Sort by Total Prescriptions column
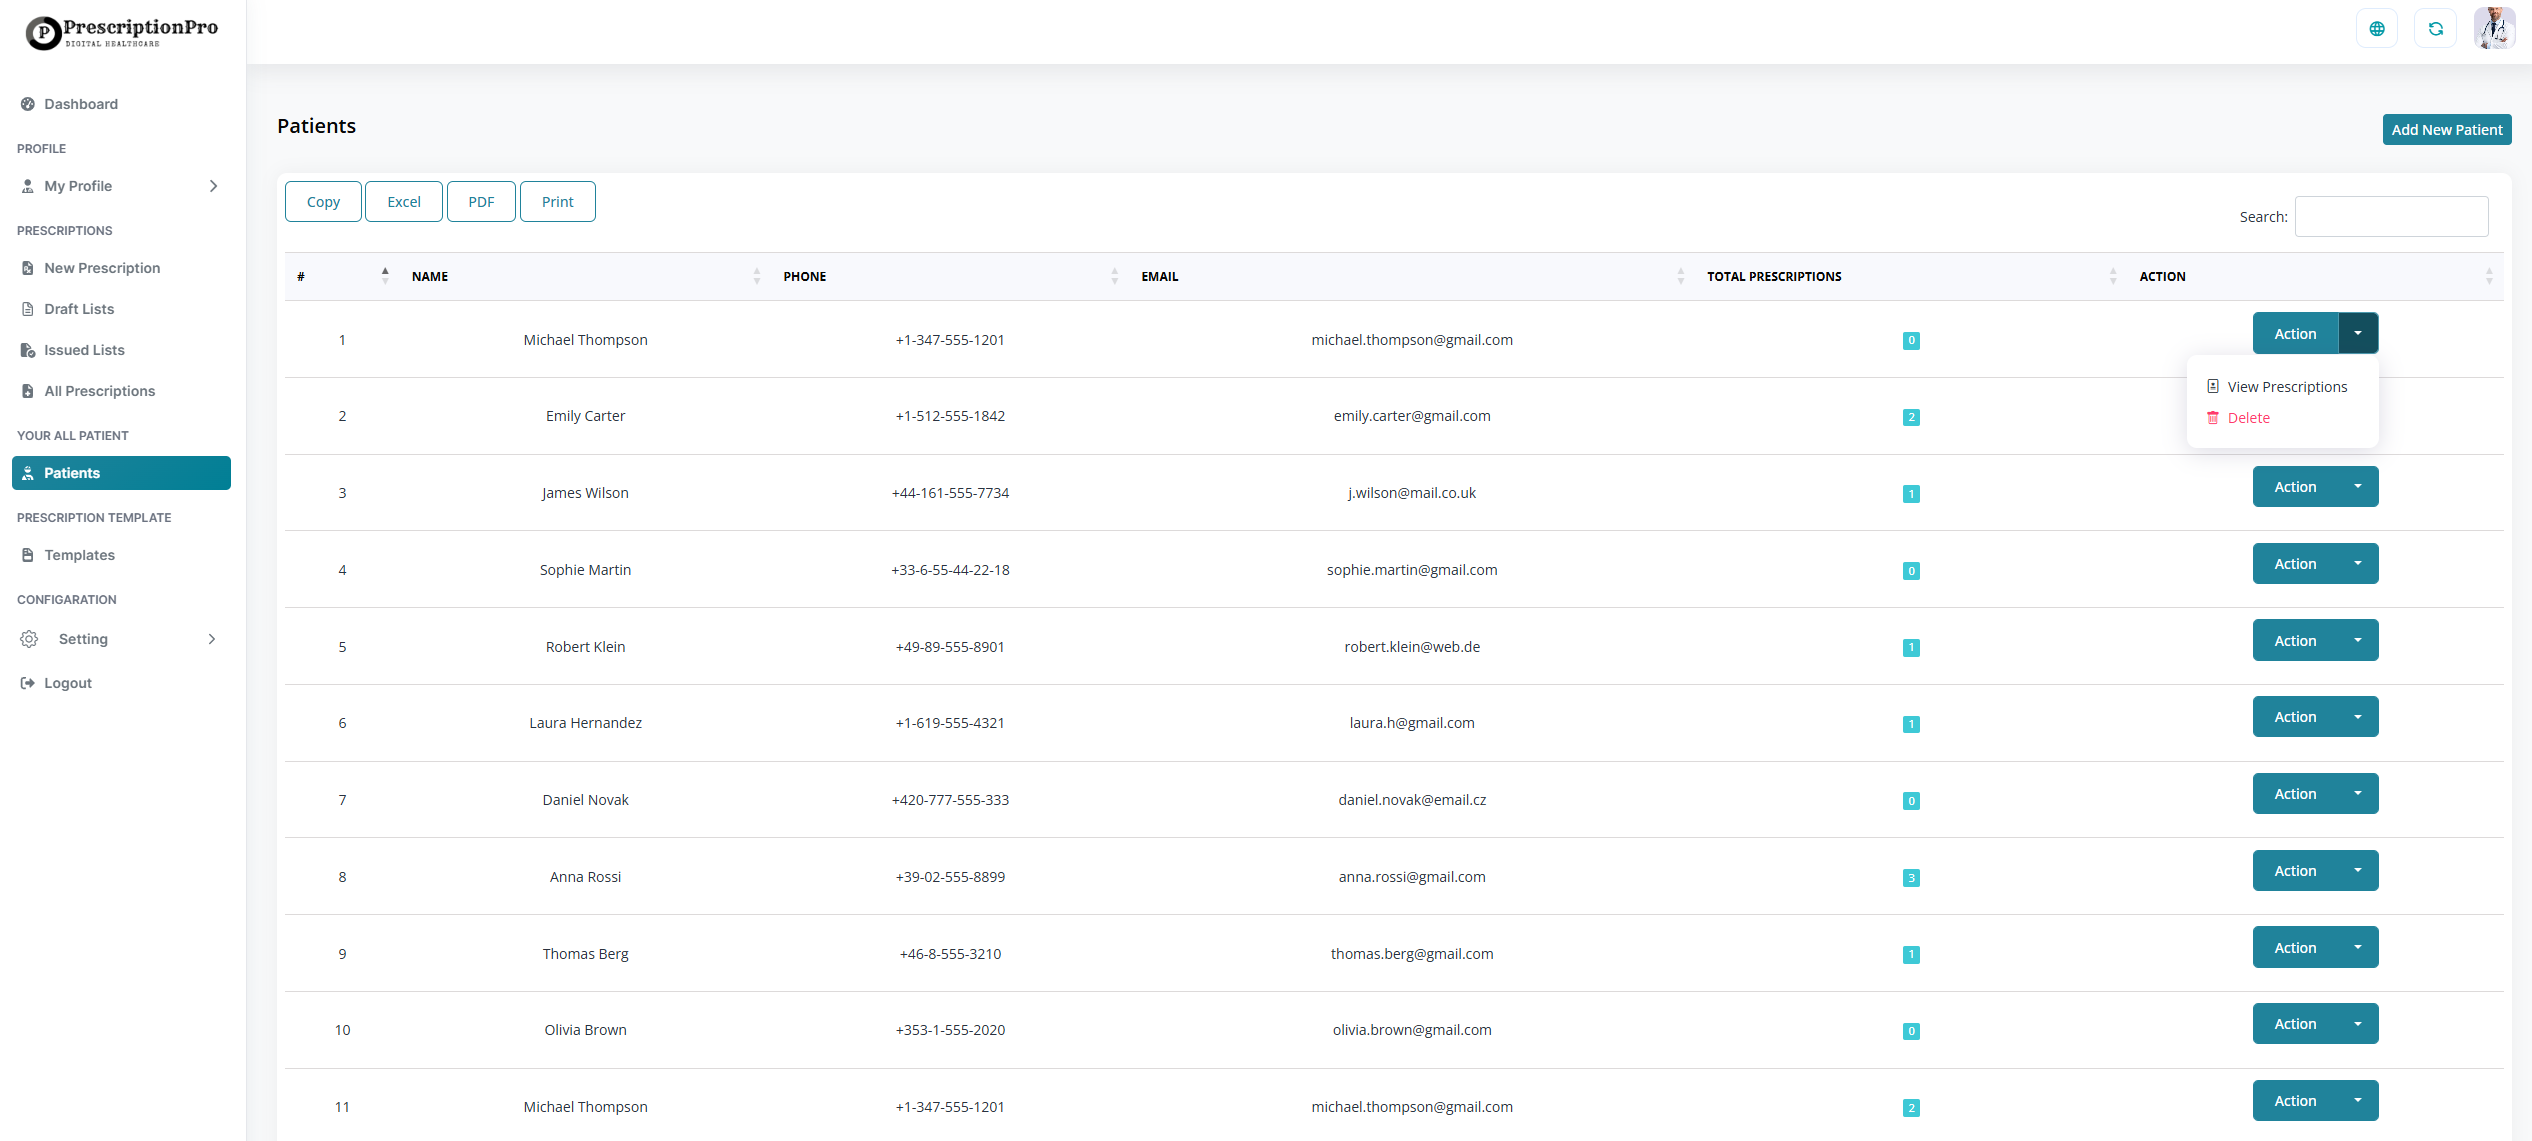 1773,277
